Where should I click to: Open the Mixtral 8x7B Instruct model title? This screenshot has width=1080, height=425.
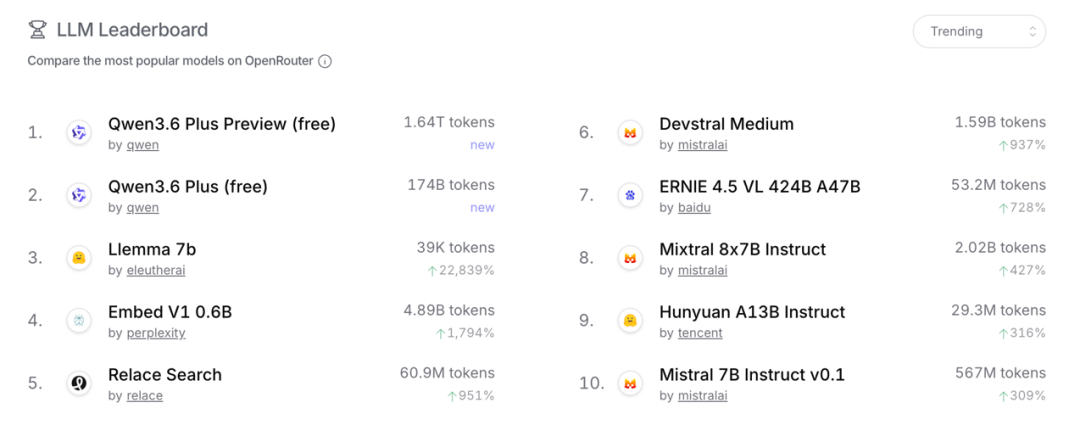pos(742,249)
